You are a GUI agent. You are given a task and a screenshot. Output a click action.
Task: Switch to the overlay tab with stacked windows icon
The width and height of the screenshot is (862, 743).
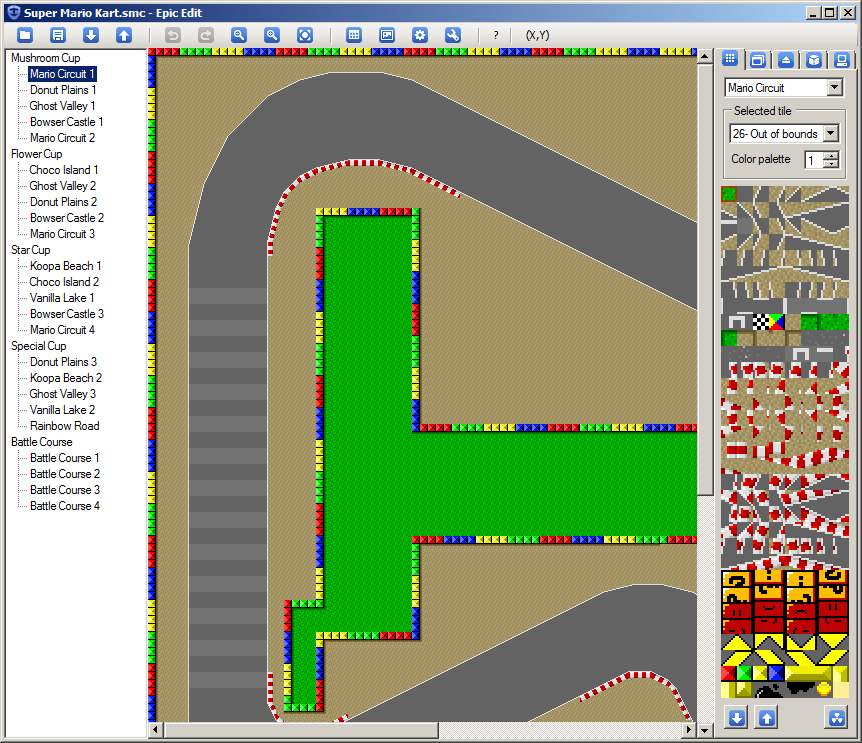coord(758,60)
